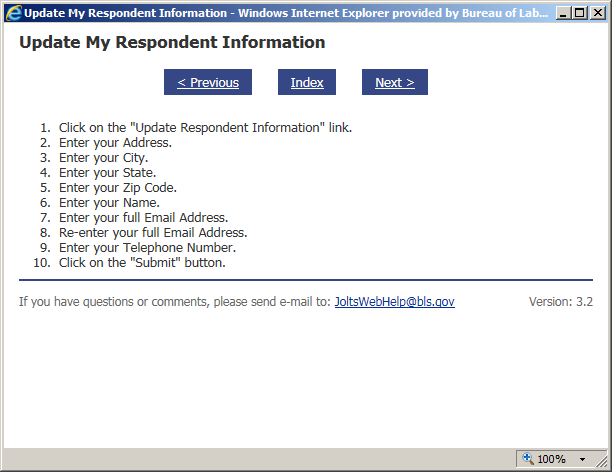Image resolution: width=612 pixels, height=472 pixels.
Task: Click the "Version: 3.2" footer text
Action: [x=560, y=301]
